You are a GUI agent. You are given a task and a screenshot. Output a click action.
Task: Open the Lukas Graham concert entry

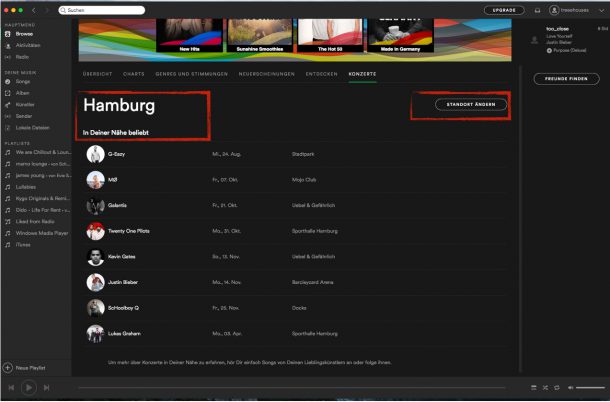(296, 334)
